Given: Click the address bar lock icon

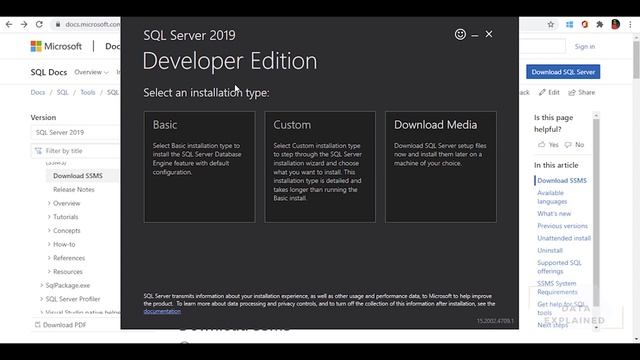Looking at the screenshot, I should (x=58, y=24).
